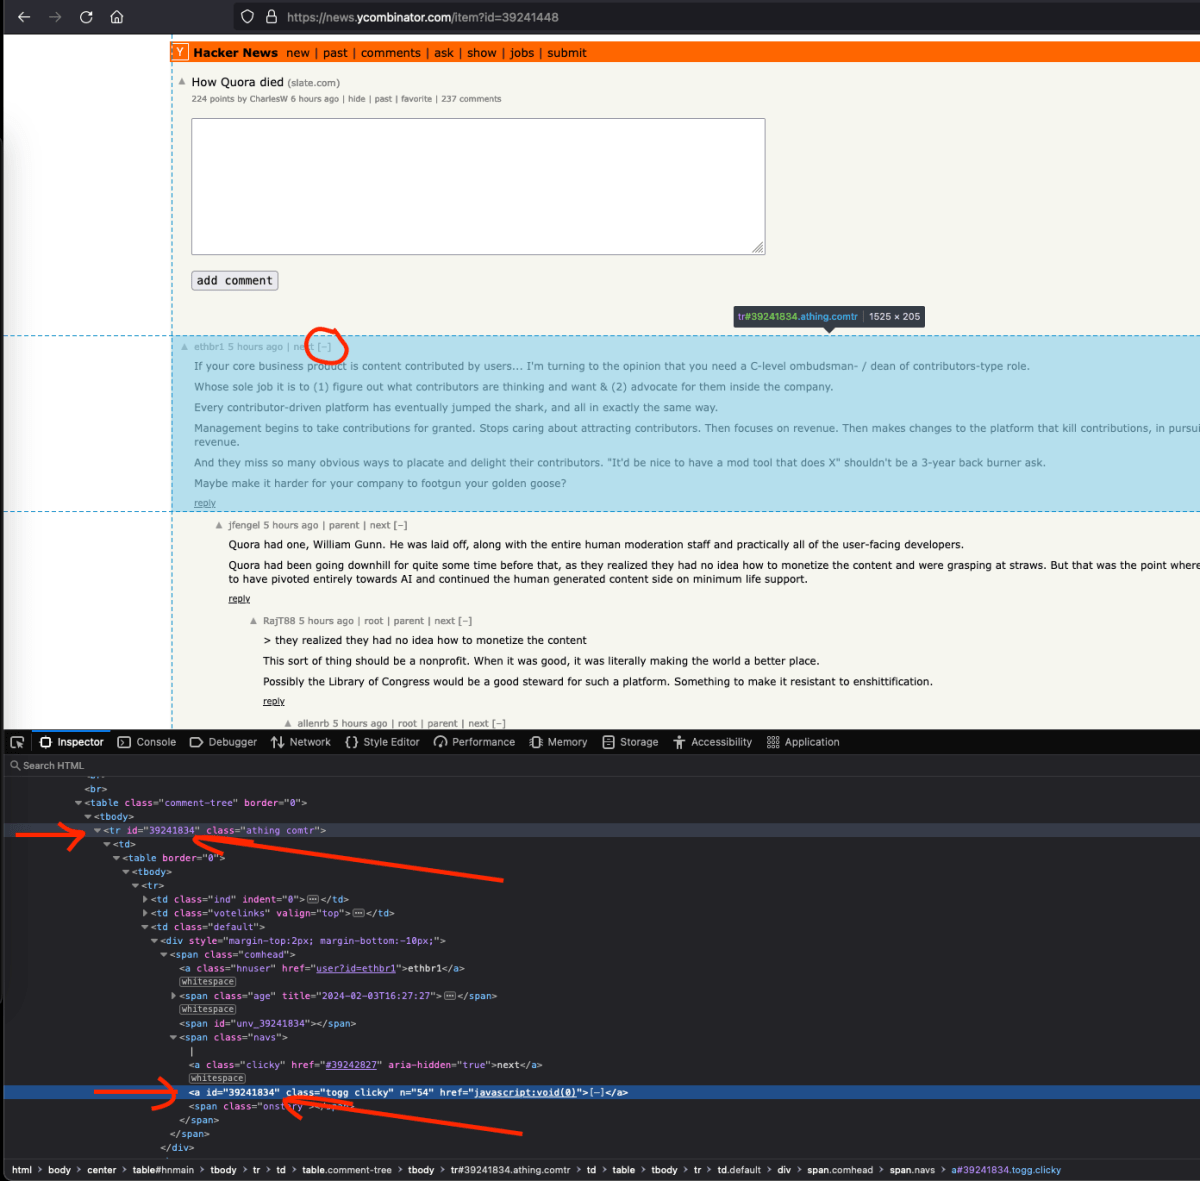Reply to RajT88's comment
The height and width of the screenshot is (1181, 1200).
274,701
